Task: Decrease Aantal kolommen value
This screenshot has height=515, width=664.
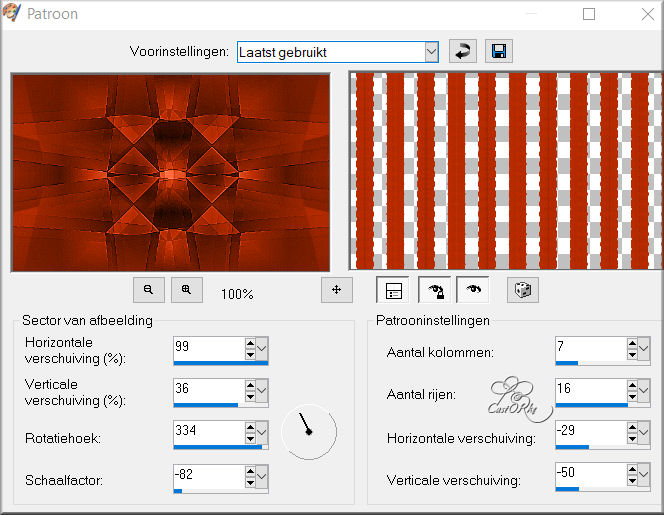Action: click(632, 354)
